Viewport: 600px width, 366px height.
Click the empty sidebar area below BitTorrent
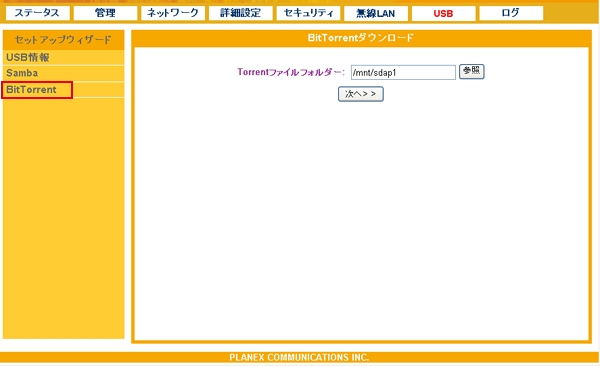coord(63,218)
